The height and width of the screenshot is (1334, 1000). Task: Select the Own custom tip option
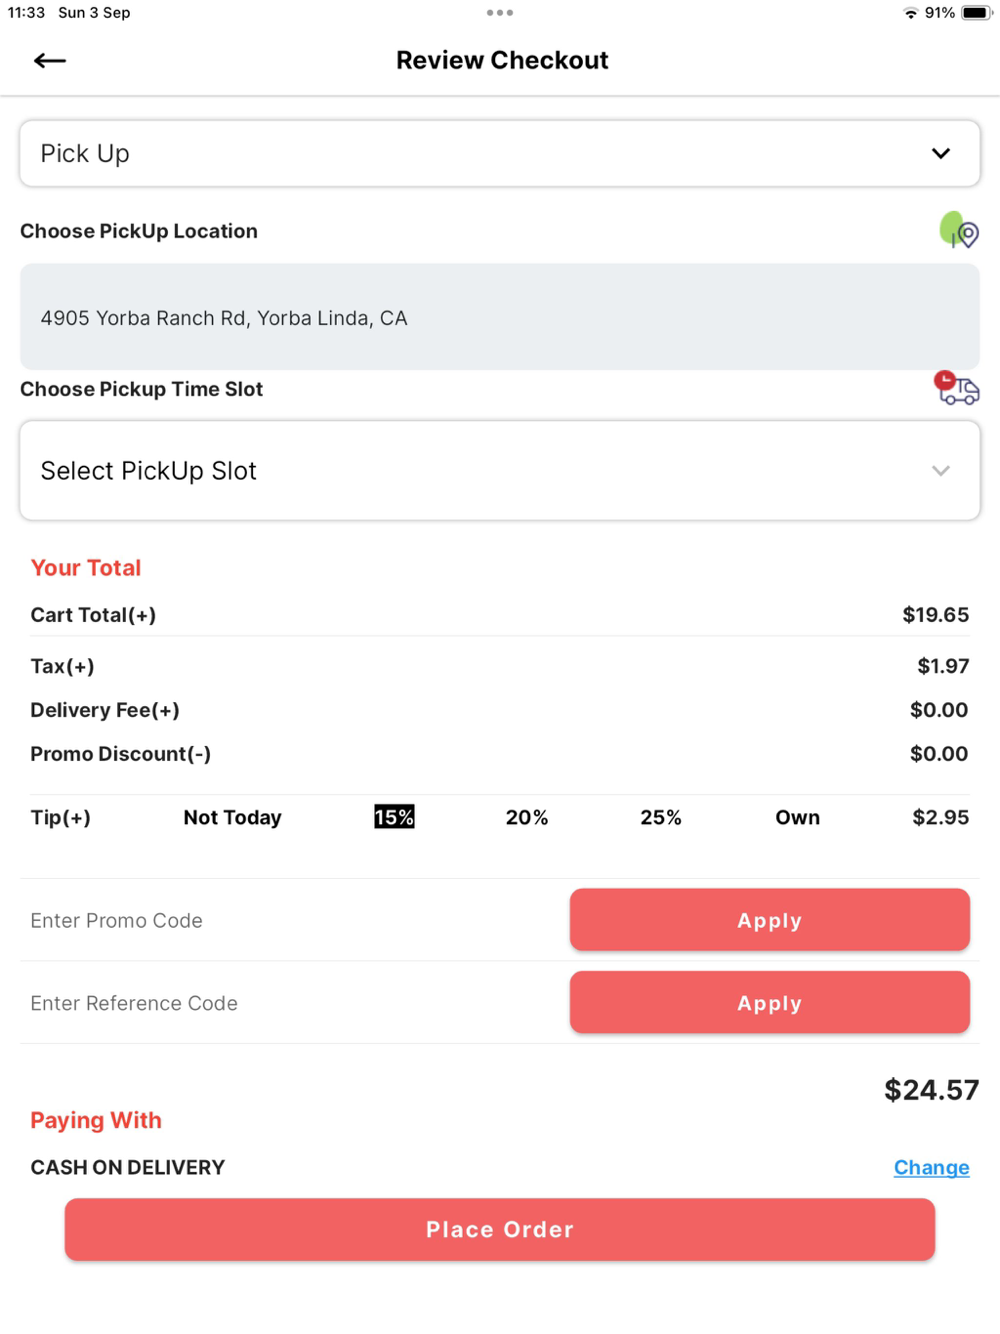coord(798,818)
